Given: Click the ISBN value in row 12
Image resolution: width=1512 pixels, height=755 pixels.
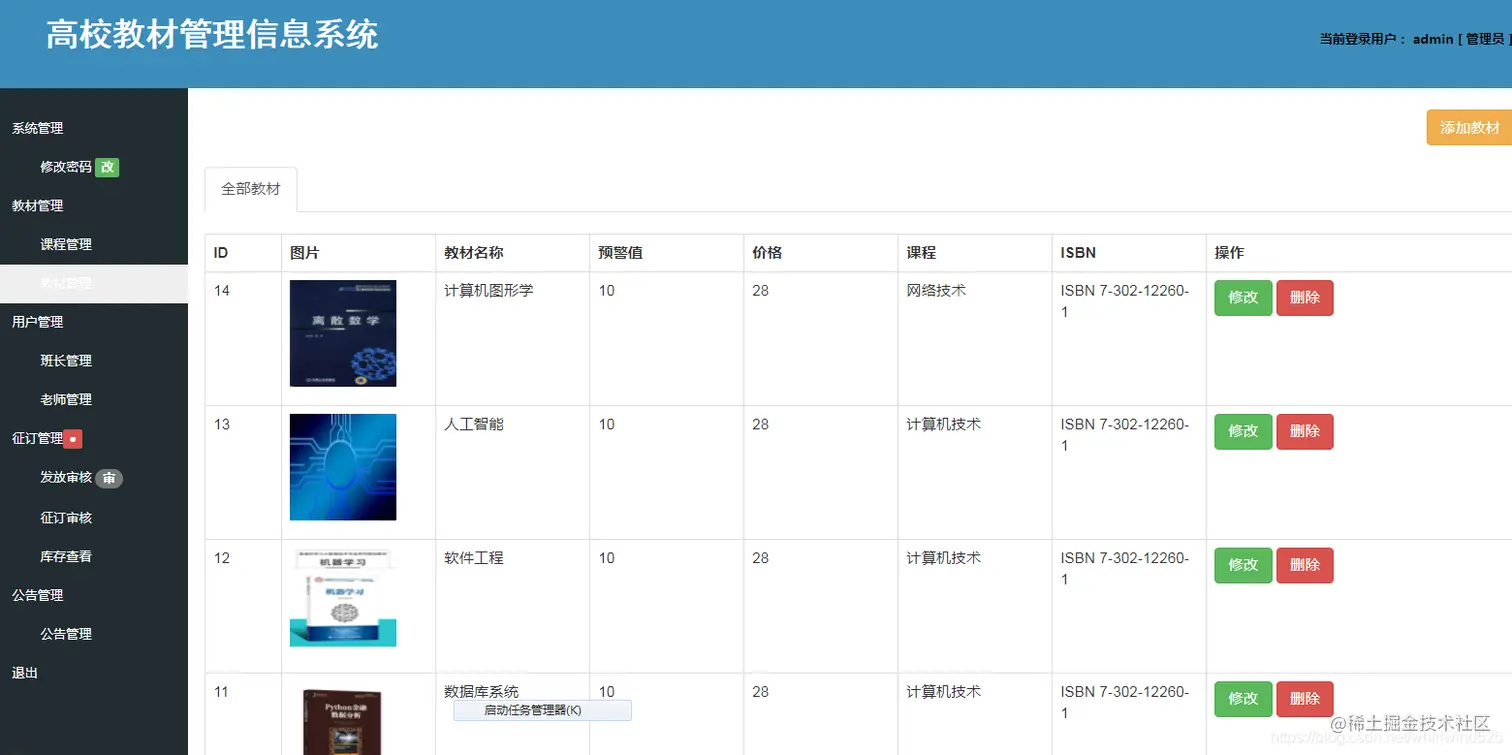Looking at the screenshot, I should [x=1125, y=569].
